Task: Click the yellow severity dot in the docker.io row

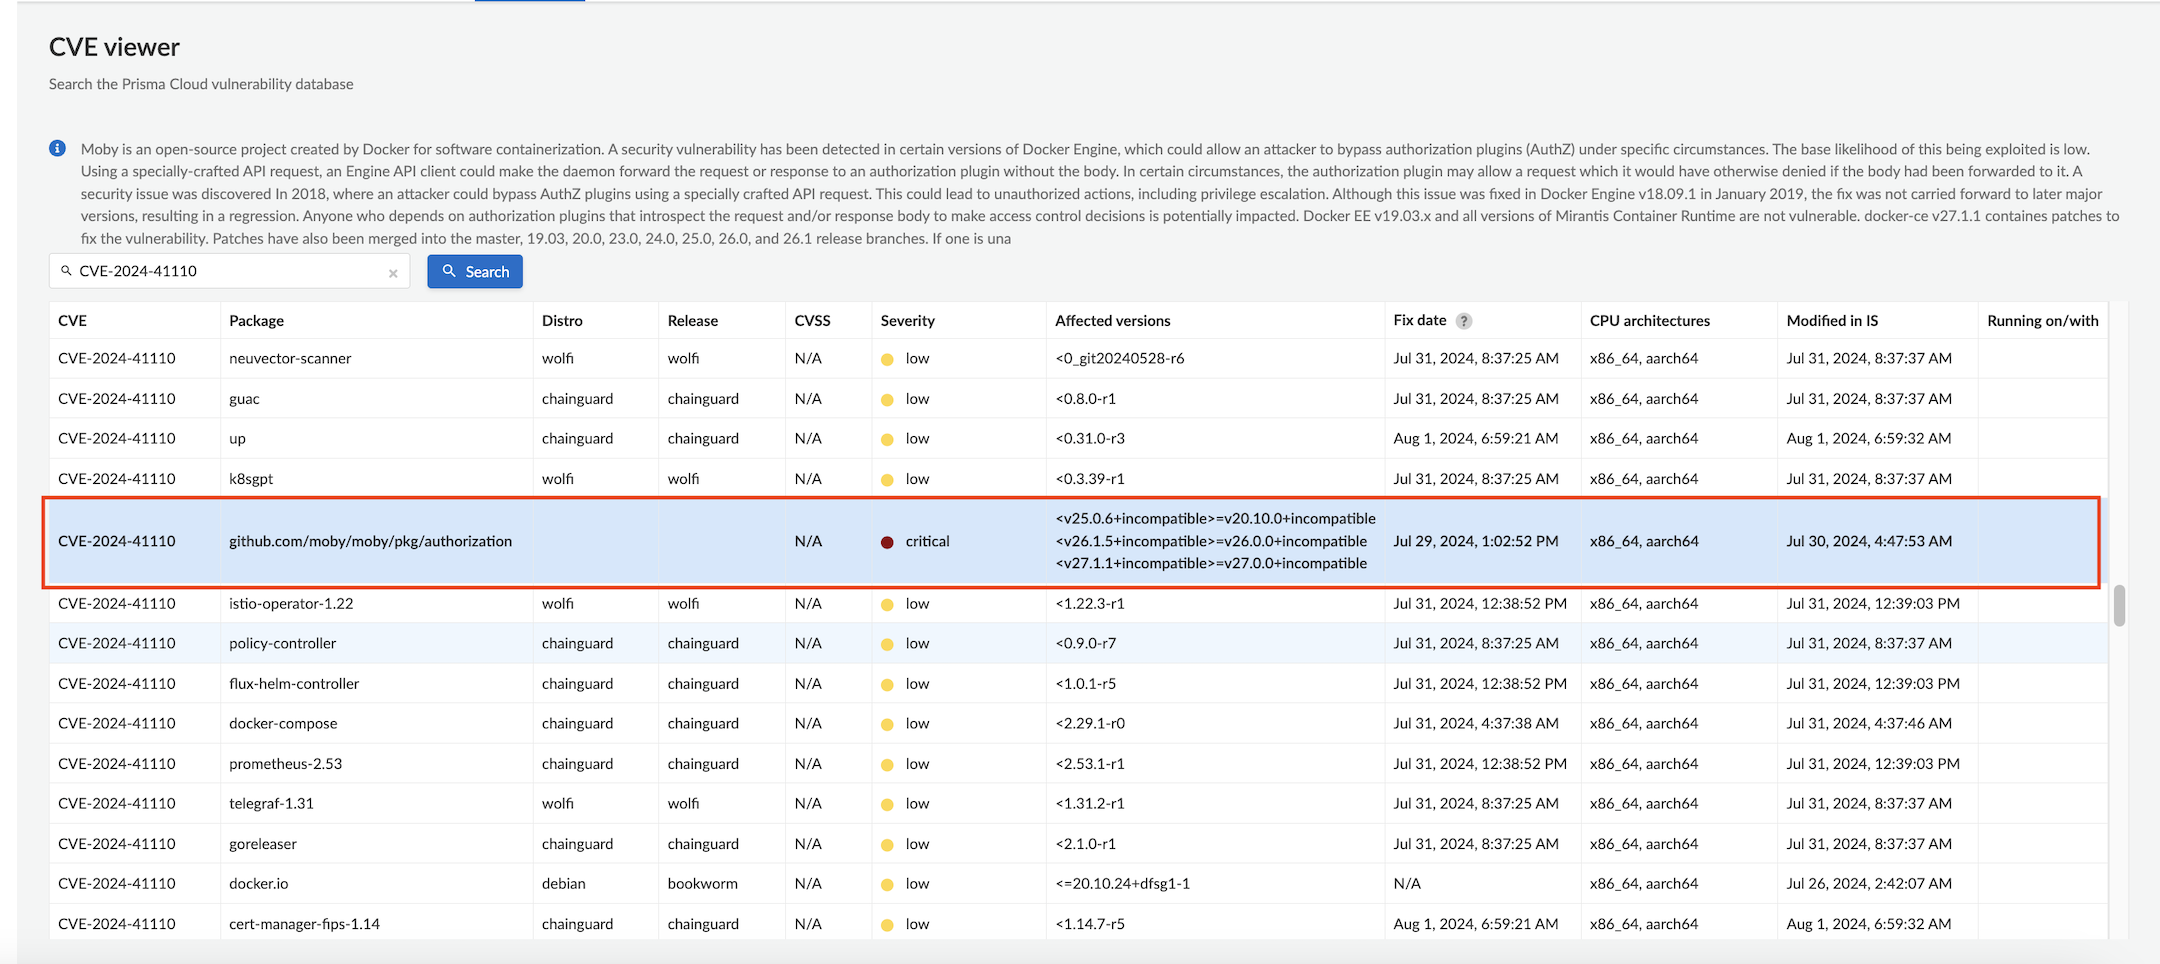Action: point(887,885)
